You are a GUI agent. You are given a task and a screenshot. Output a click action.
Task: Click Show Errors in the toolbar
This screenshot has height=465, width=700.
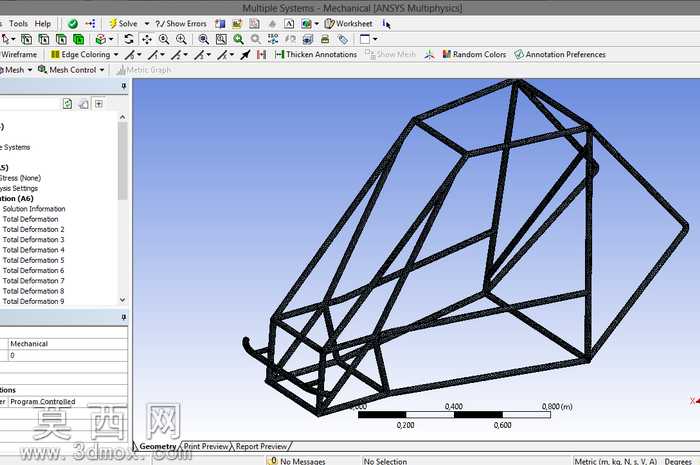[181, 24]
